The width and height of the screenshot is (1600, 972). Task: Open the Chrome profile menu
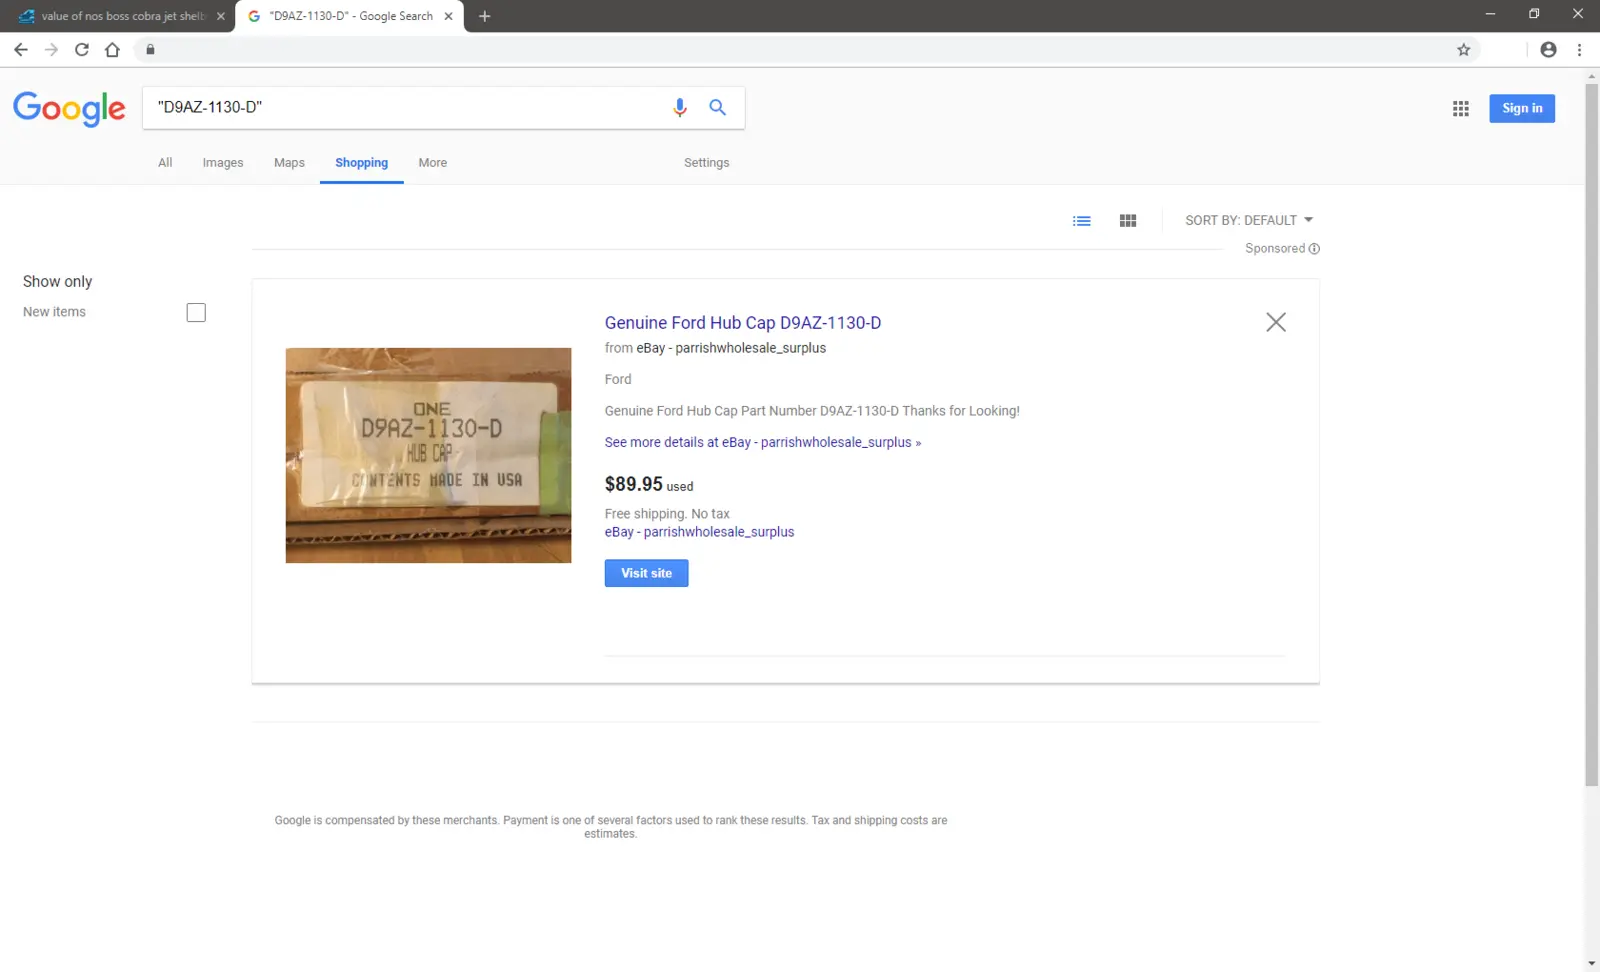1548,50
